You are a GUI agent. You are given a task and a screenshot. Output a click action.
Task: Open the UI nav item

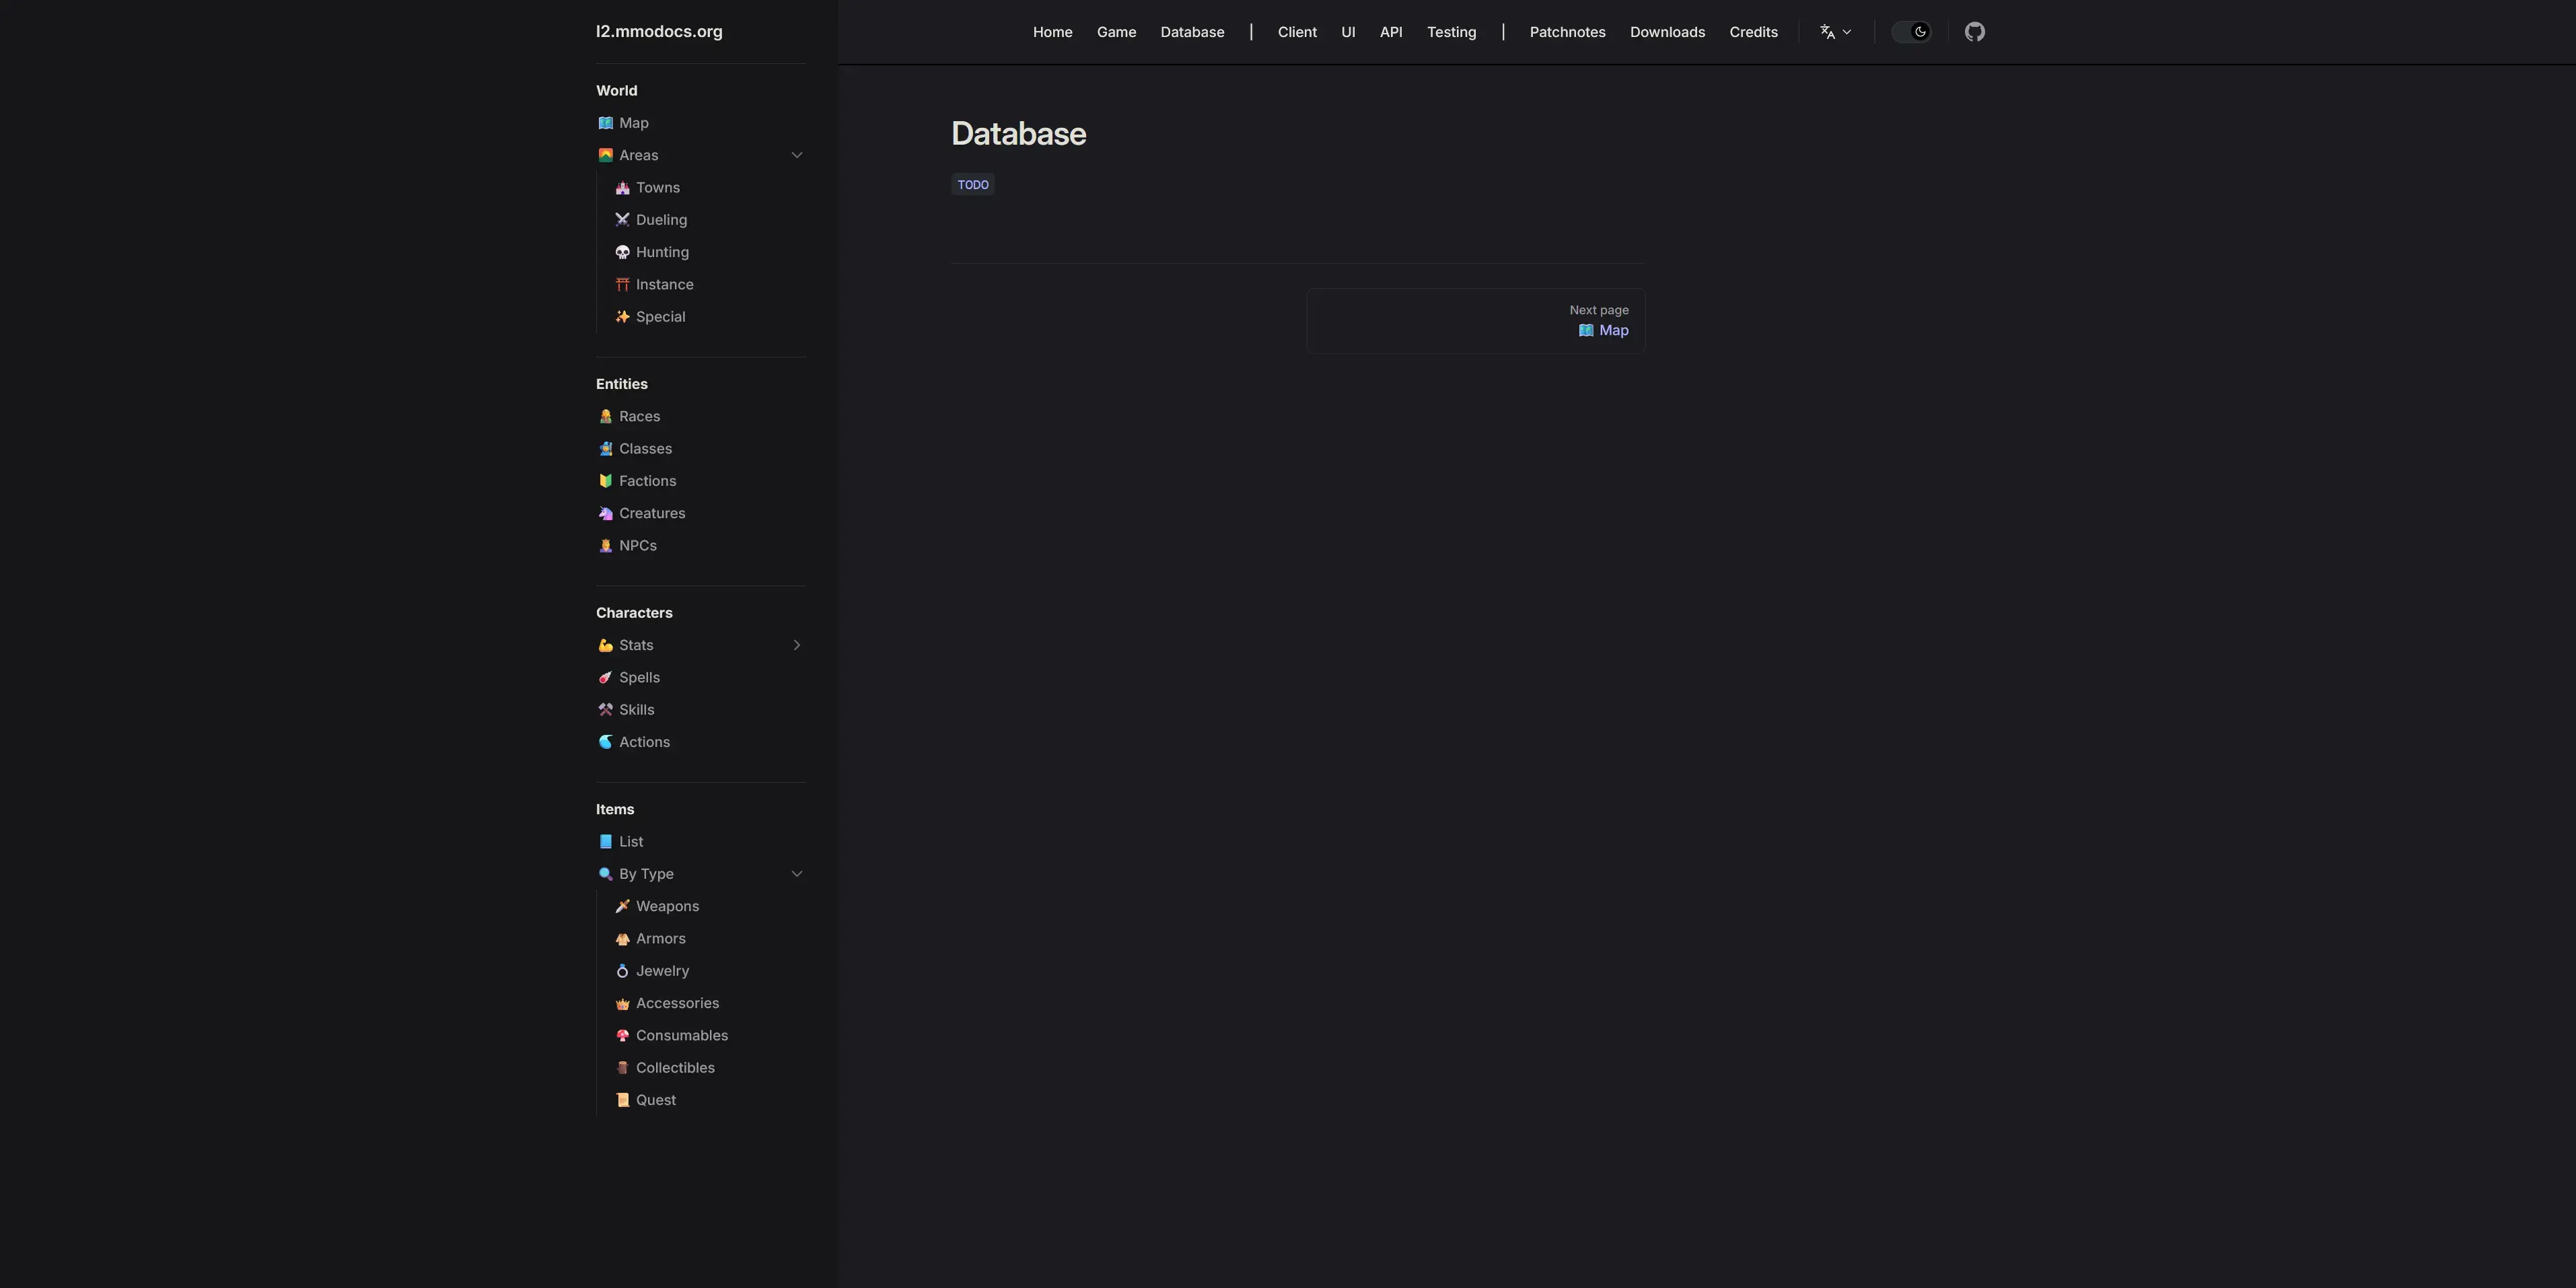pos(1348,32)
